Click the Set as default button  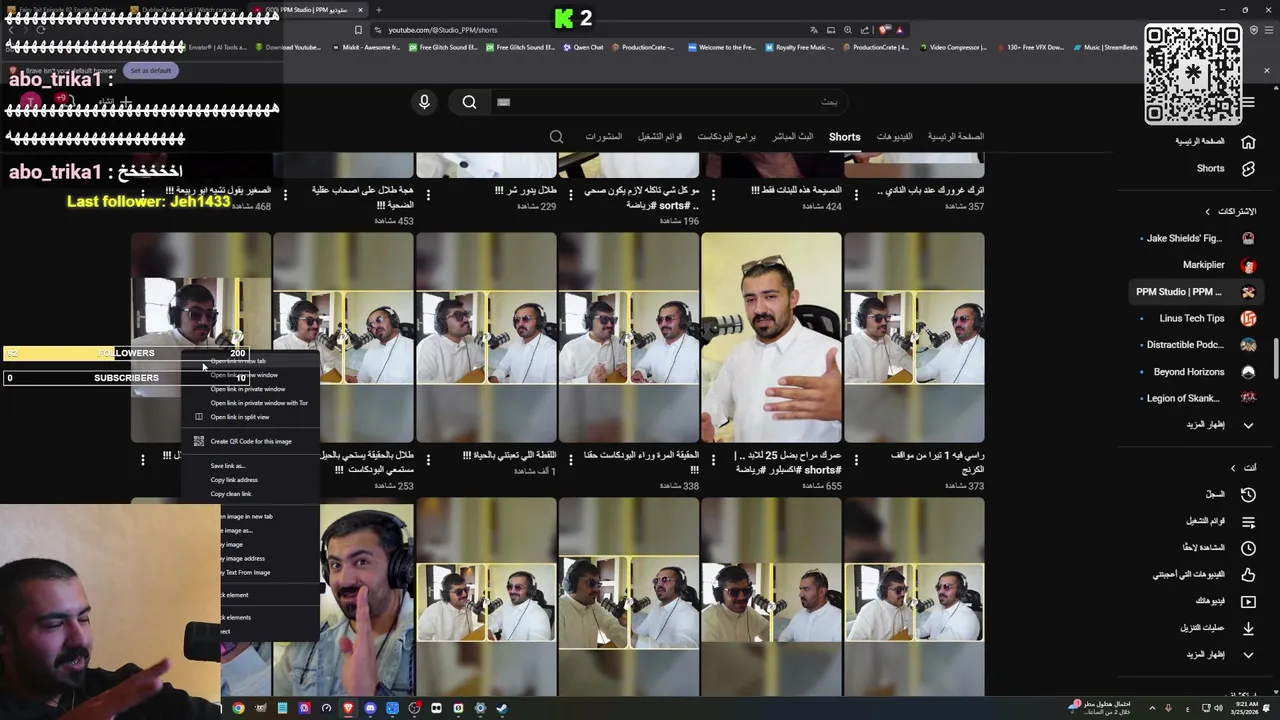(x=150, y=71)
